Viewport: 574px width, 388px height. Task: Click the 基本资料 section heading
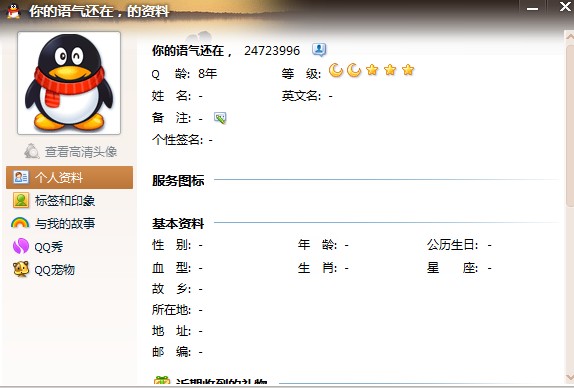pos(178,223)
